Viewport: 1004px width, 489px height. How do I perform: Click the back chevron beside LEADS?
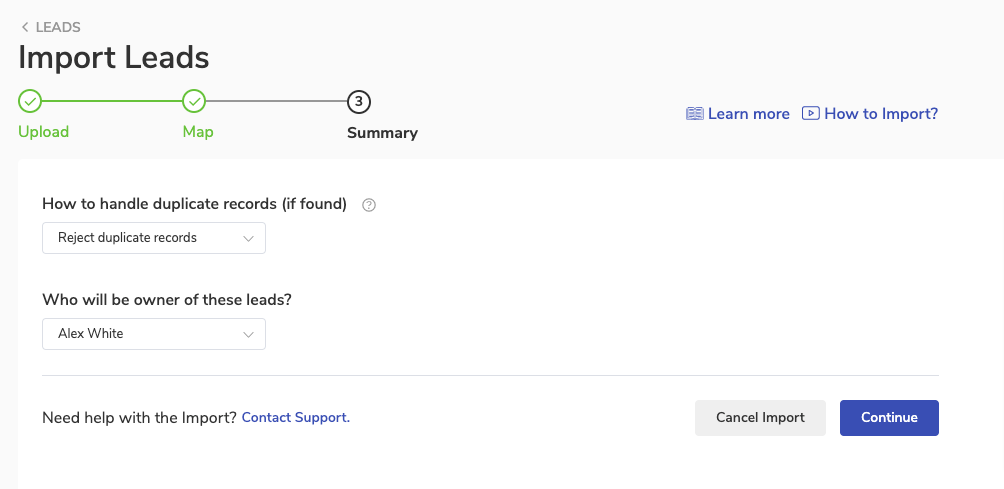click(25, 28)
